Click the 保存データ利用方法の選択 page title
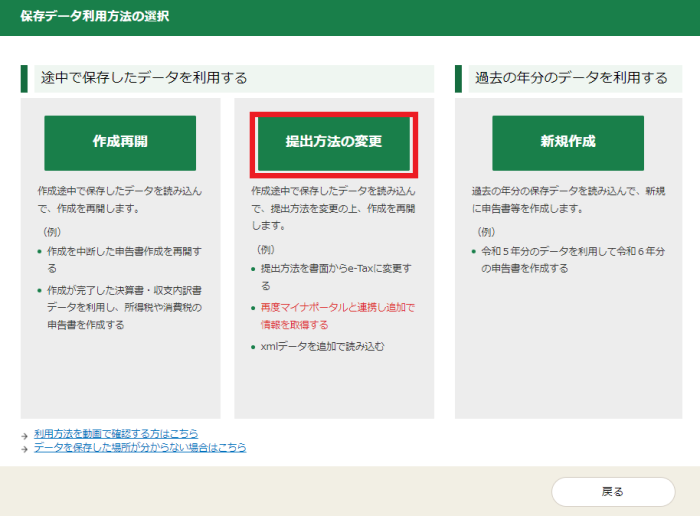The width and height of the screenshot is (700, 516). point(95,17)
